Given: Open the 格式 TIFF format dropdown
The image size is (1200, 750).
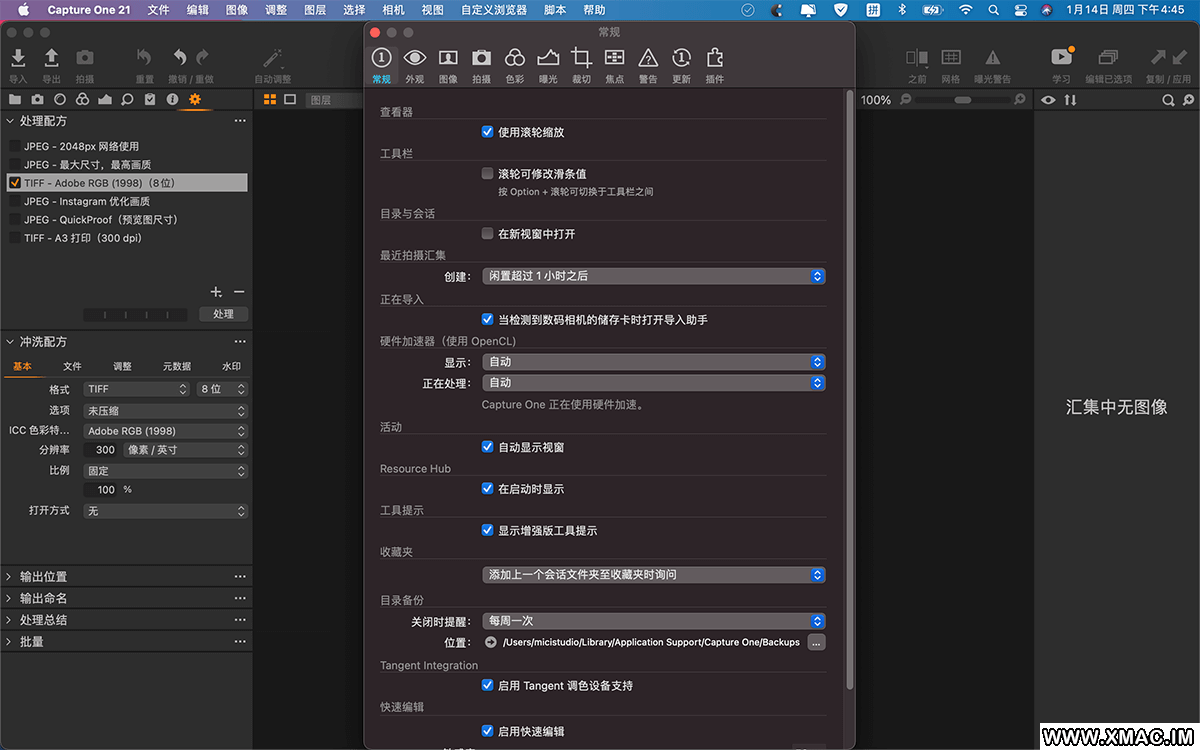Looking at the screenshot, I should [x=136, y=389].
